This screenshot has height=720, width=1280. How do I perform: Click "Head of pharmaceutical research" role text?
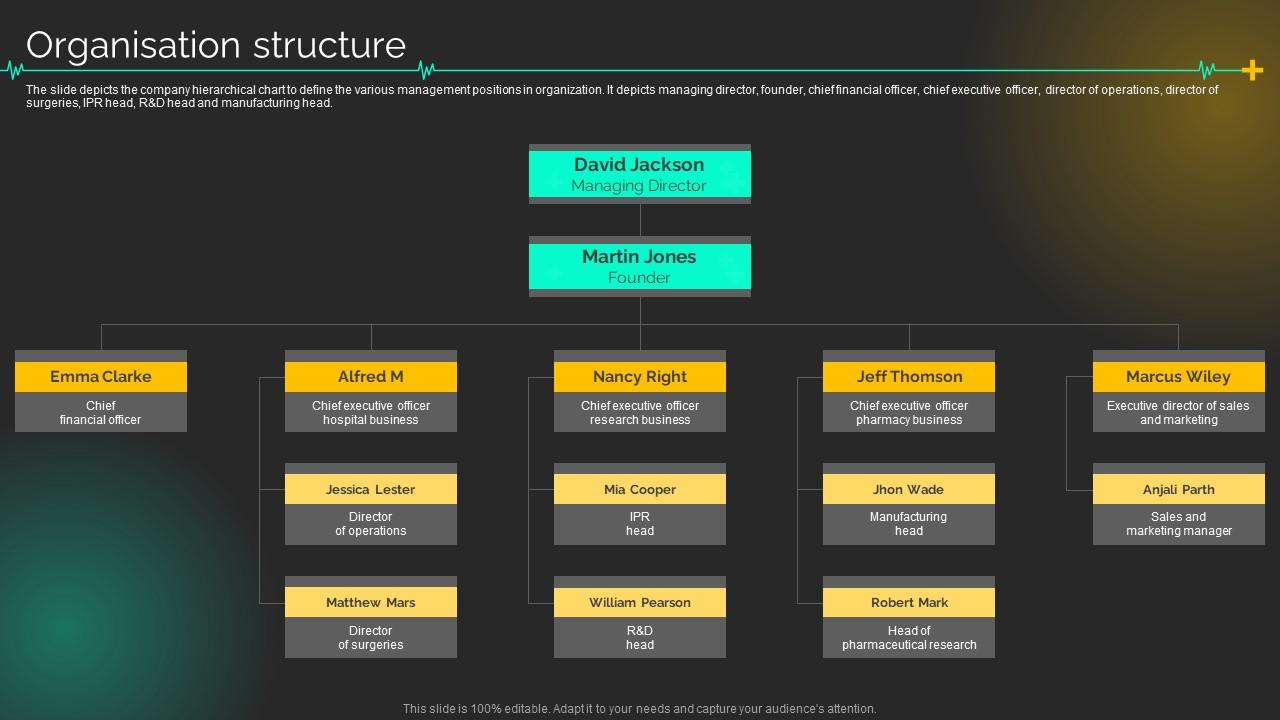909,638
